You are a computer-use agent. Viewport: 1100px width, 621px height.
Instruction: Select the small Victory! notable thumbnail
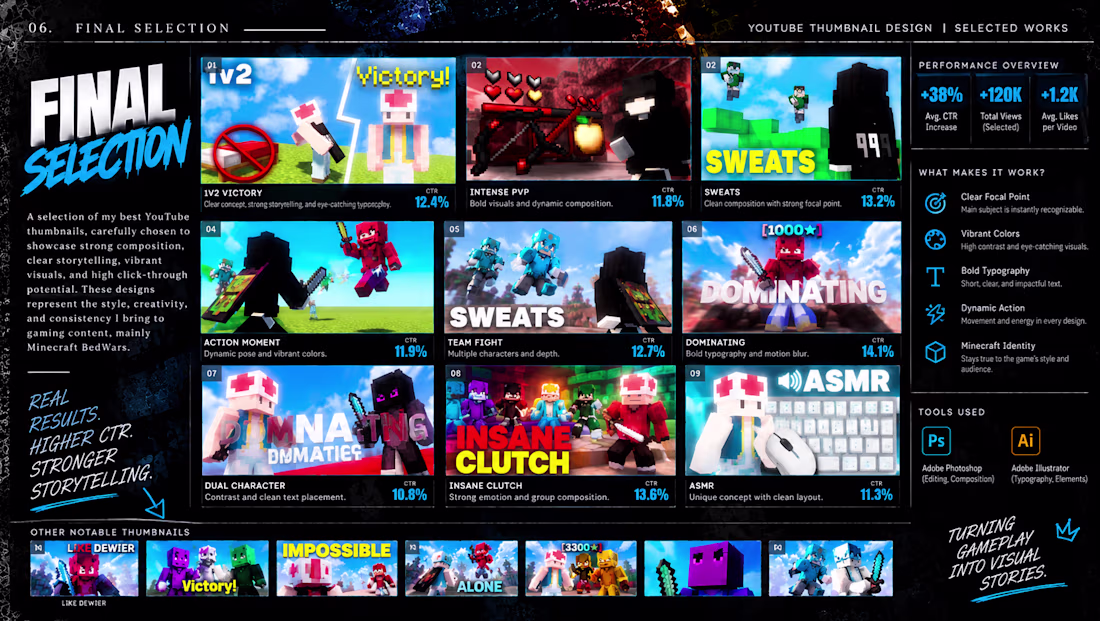coord(207,568)
